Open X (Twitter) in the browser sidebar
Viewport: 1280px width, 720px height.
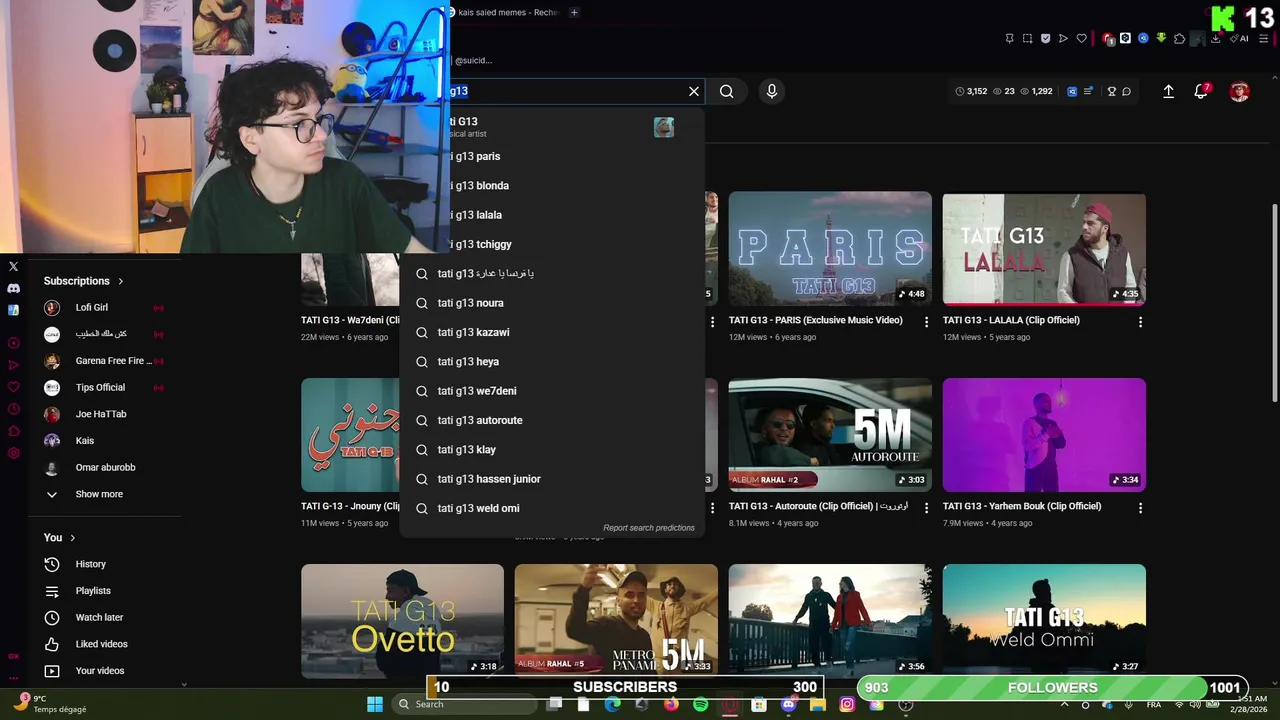click(x=13, y=266)
